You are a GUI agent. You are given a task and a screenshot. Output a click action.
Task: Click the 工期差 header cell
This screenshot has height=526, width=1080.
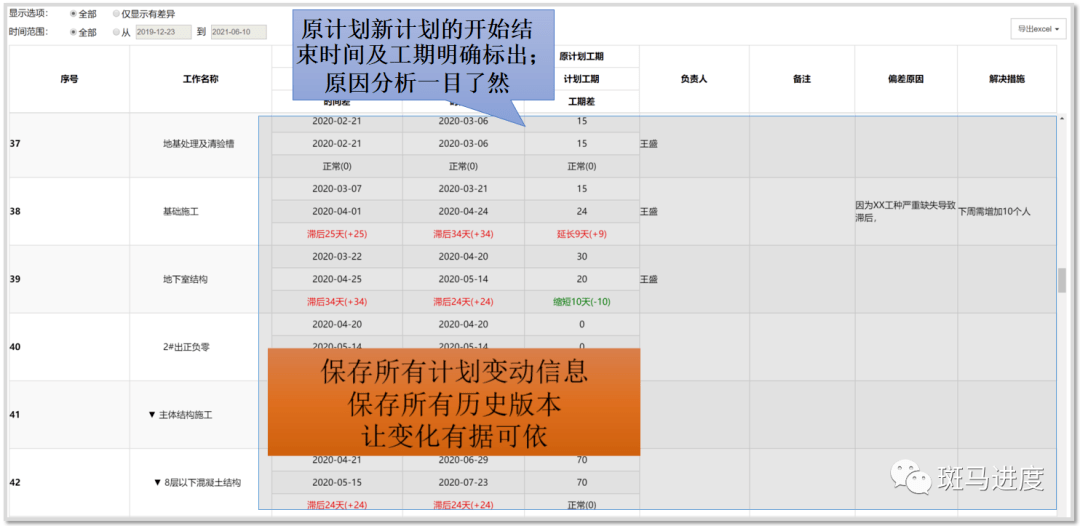581,101
